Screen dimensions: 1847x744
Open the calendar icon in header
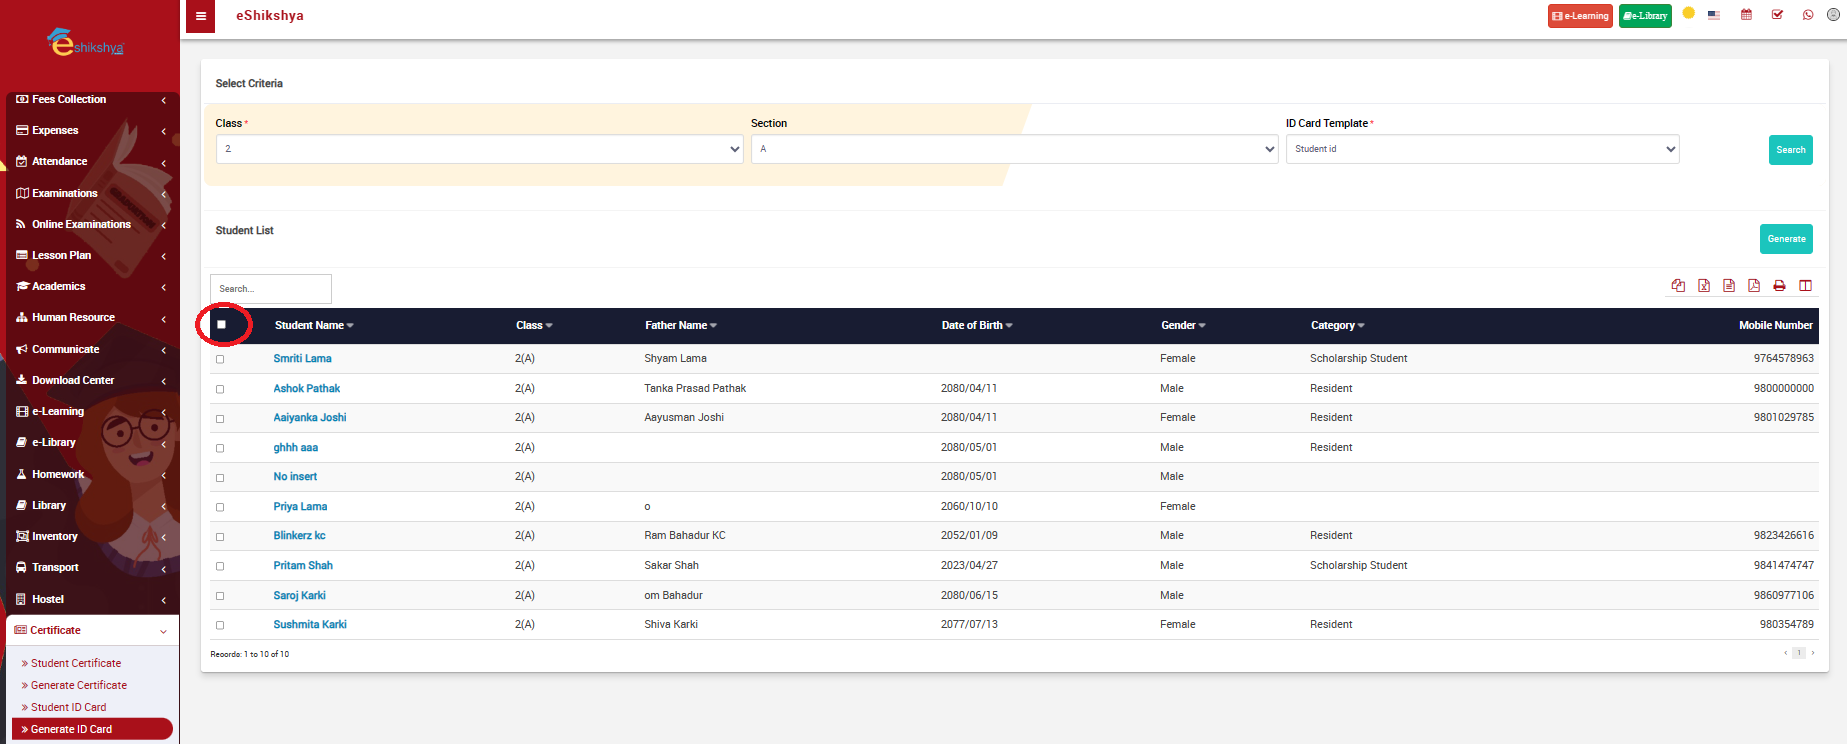(1746, 15)
